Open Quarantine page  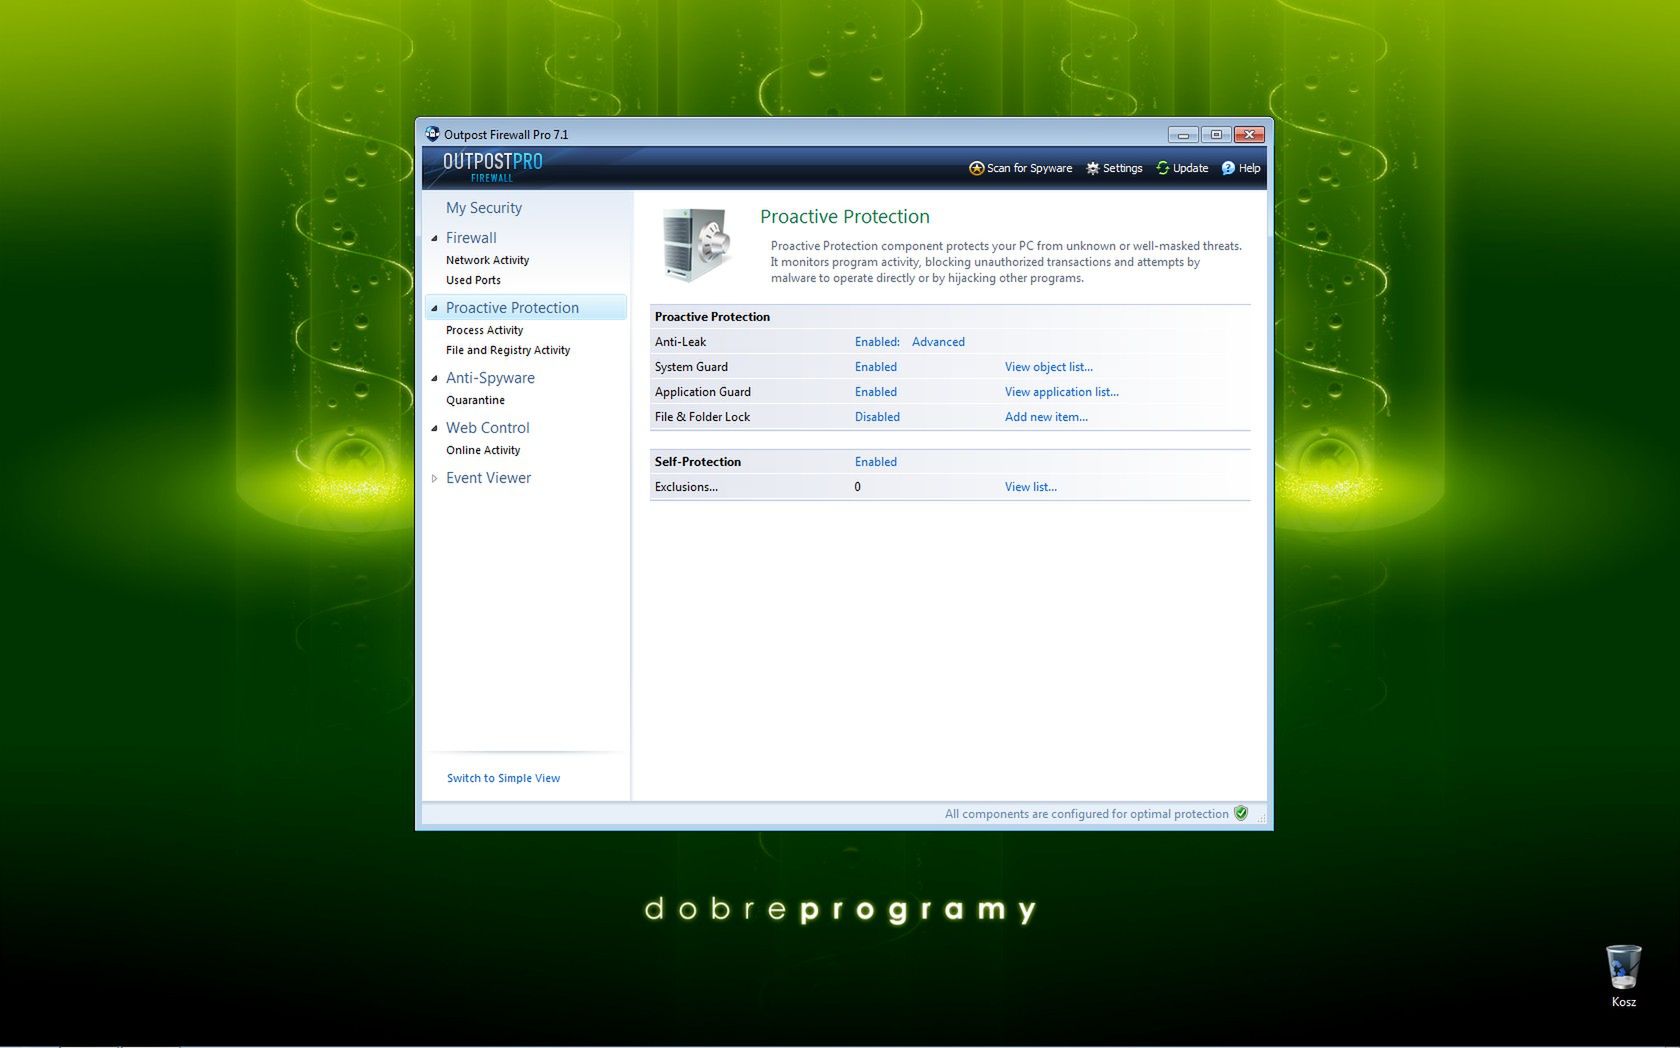click(x=475, y=400)
